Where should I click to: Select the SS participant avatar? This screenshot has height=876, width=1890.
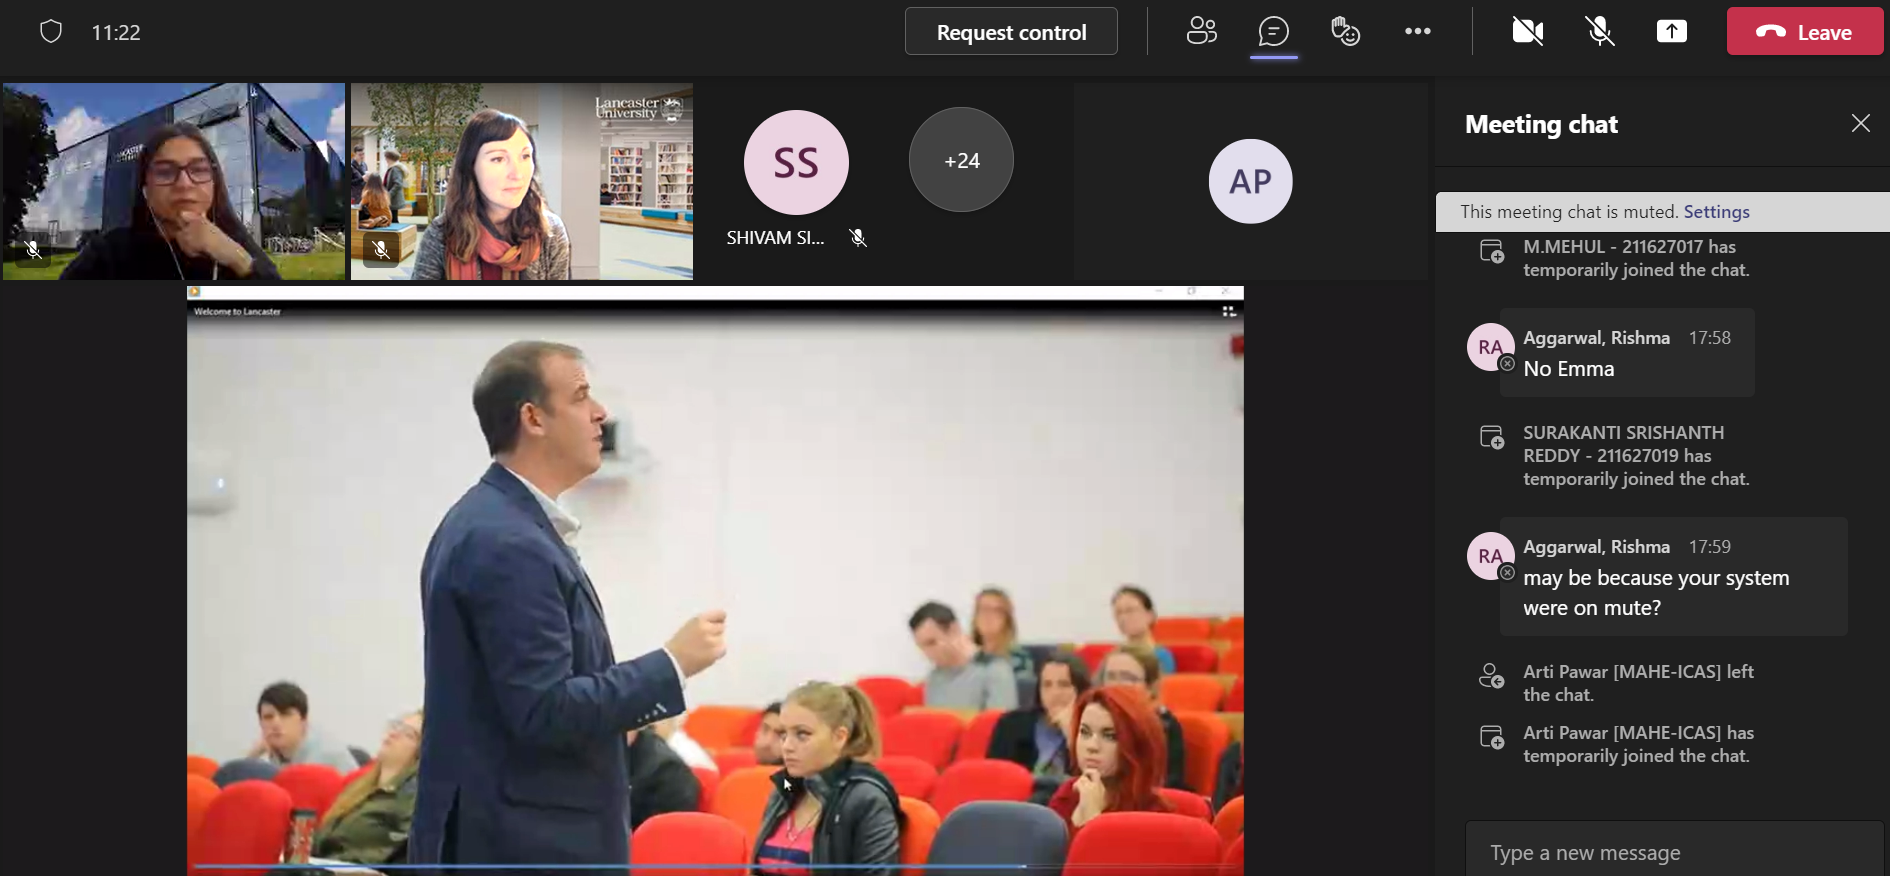[x=796, y=163]
